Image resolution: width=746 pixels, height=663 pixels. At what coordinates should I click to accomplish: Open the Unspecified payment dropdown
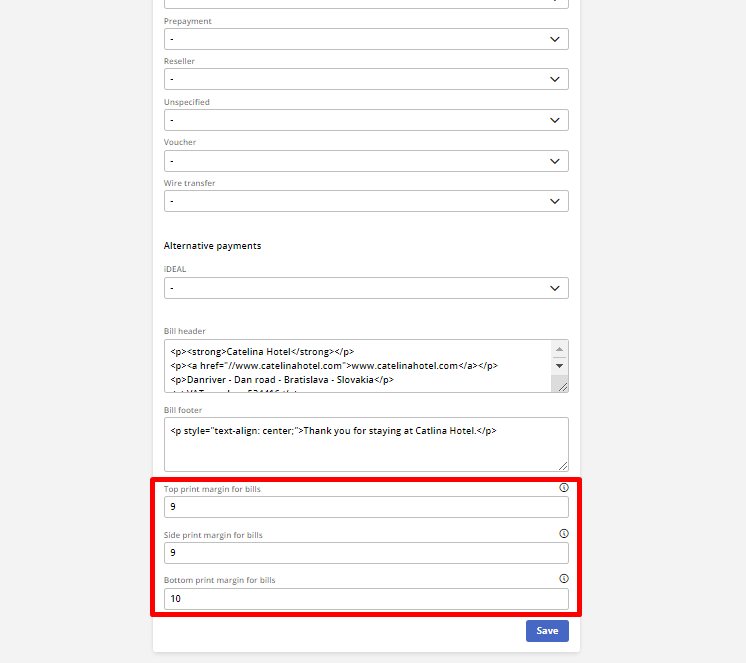(366, 120)
